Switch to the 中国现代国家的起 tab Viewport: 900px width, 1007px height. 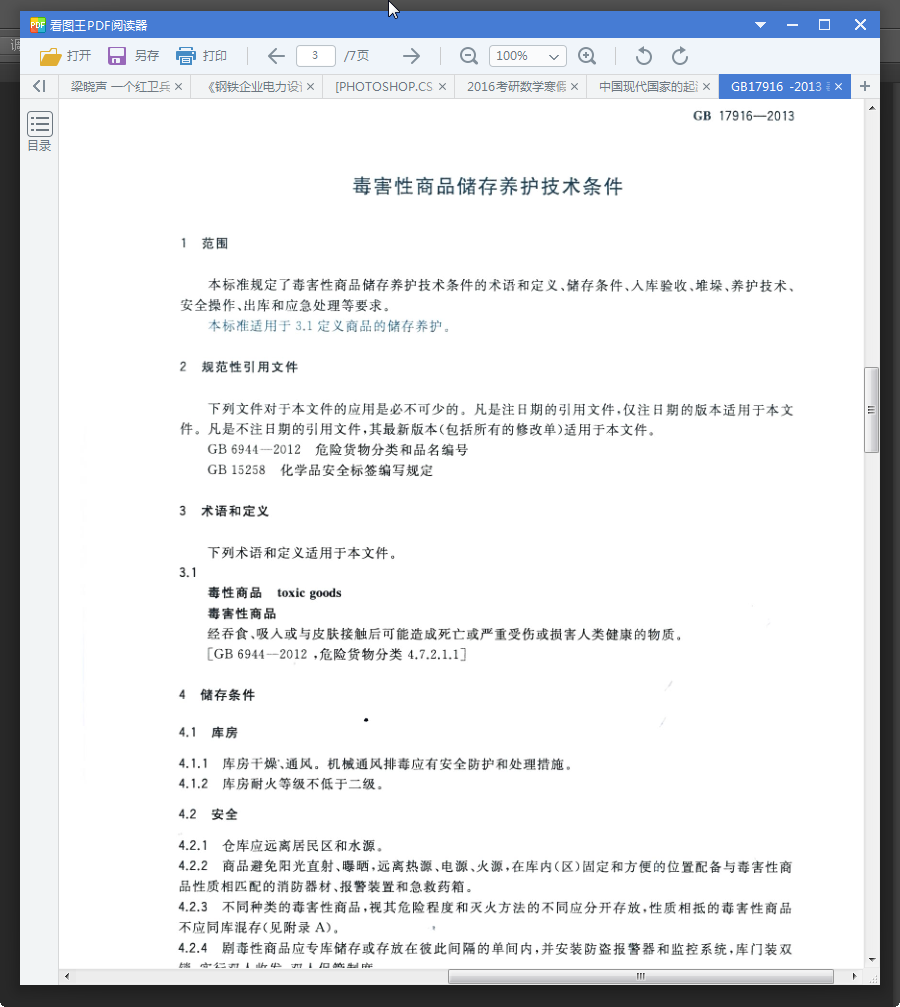click(648, 86)
